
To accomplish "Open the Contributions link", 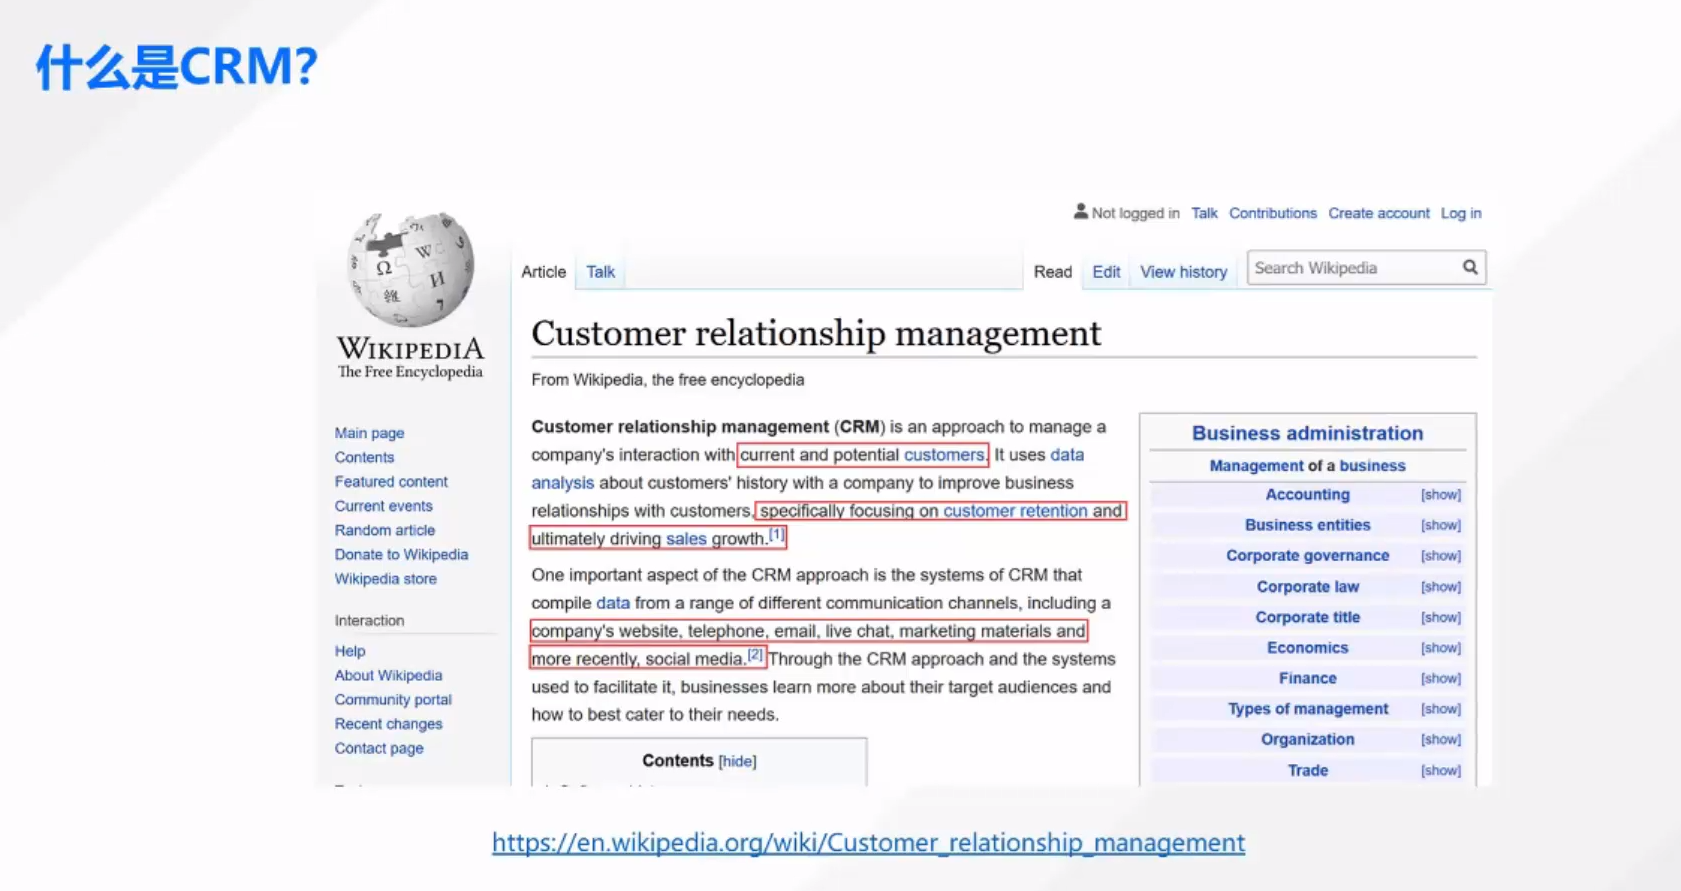I will coord(1272,213).
